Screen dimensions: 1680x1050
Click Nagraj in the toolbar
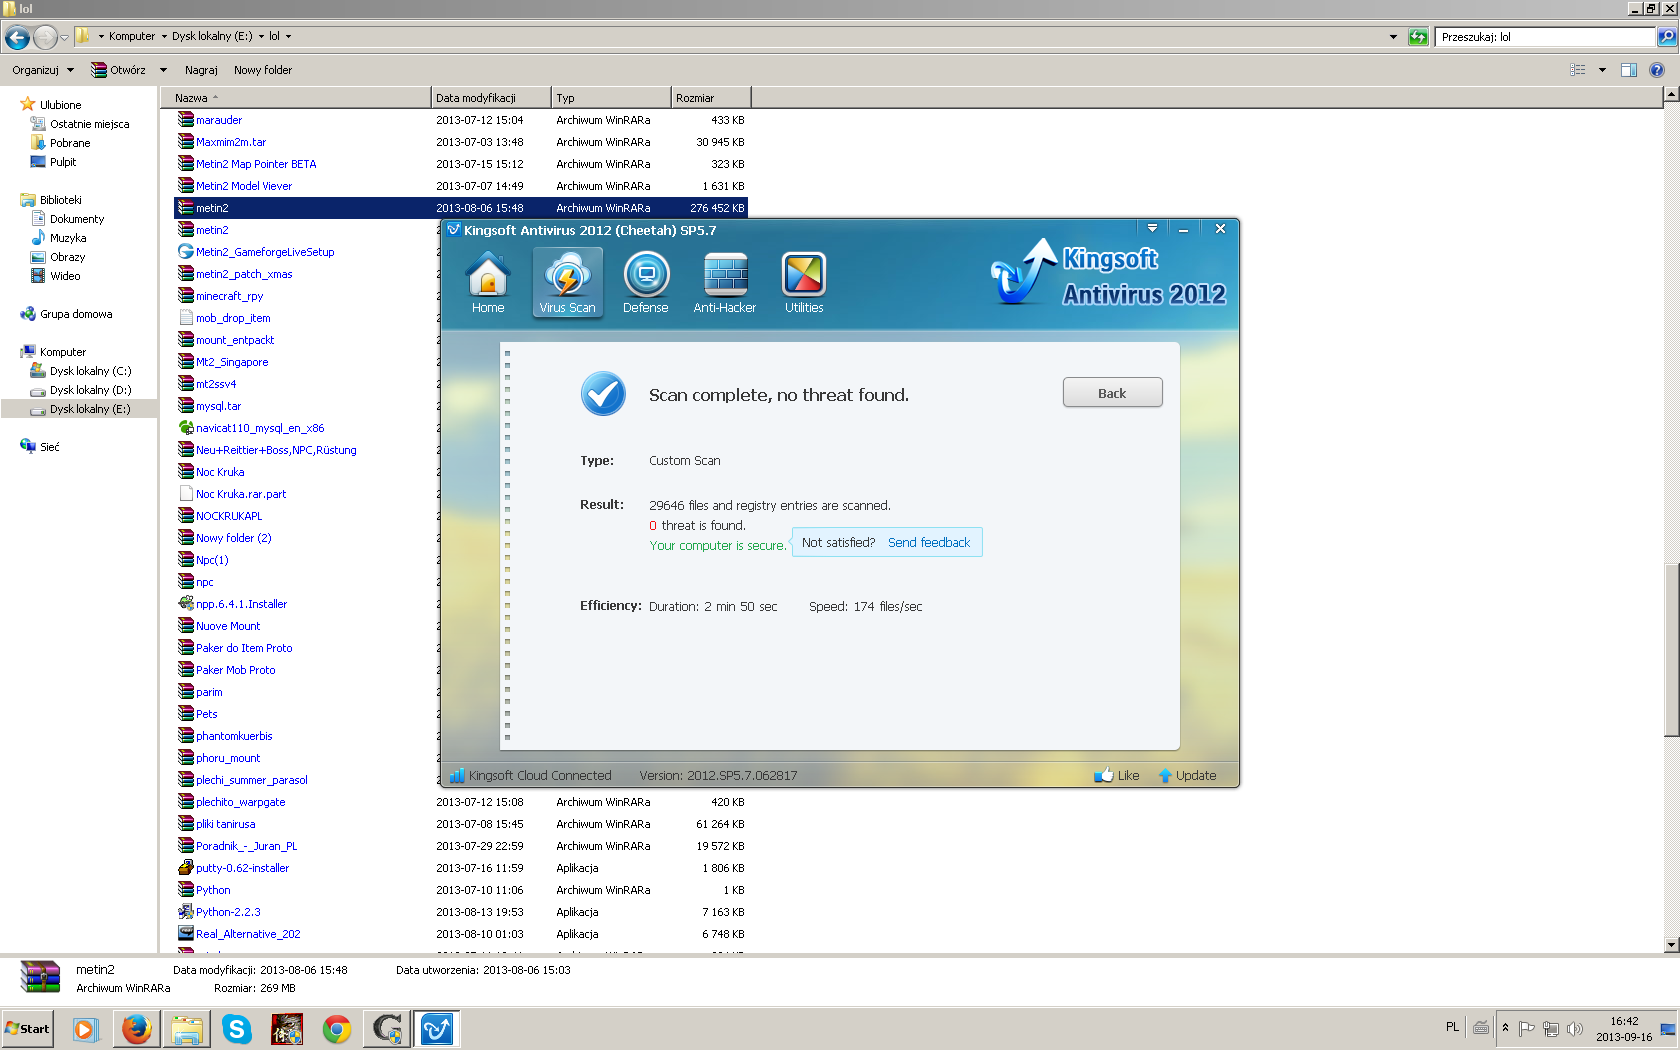click(x=201, y=70)
